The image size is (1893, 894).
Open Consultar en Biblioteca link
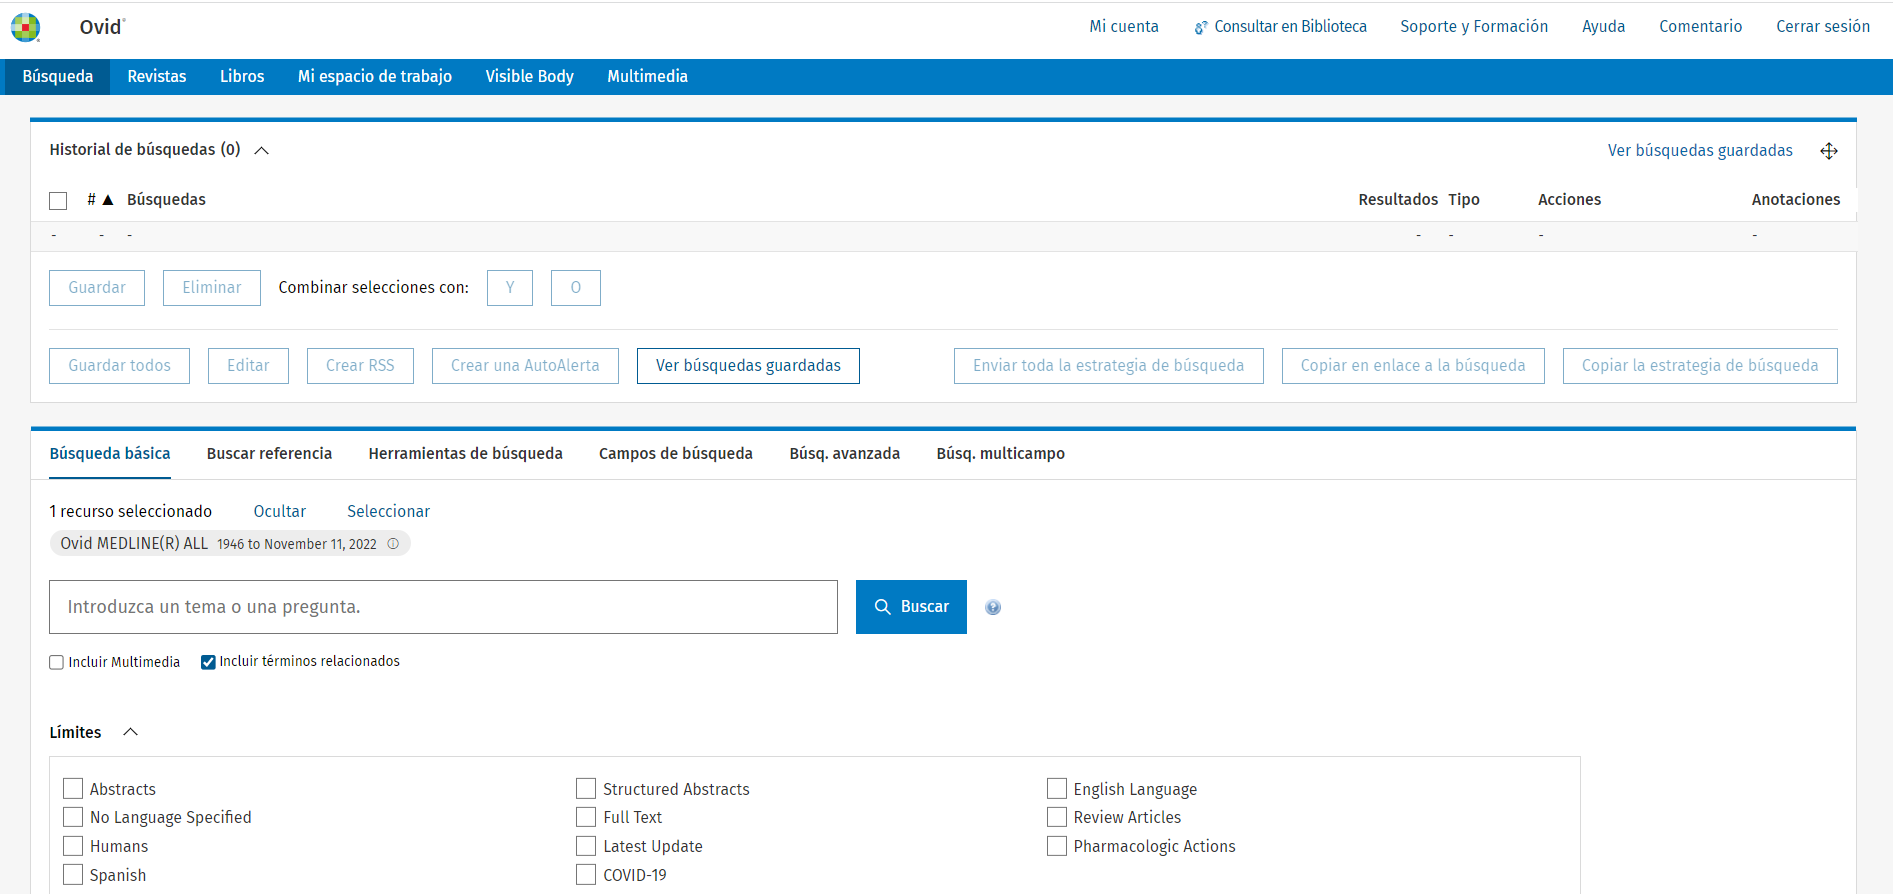pyautogui.click(x=1280, y=27)
